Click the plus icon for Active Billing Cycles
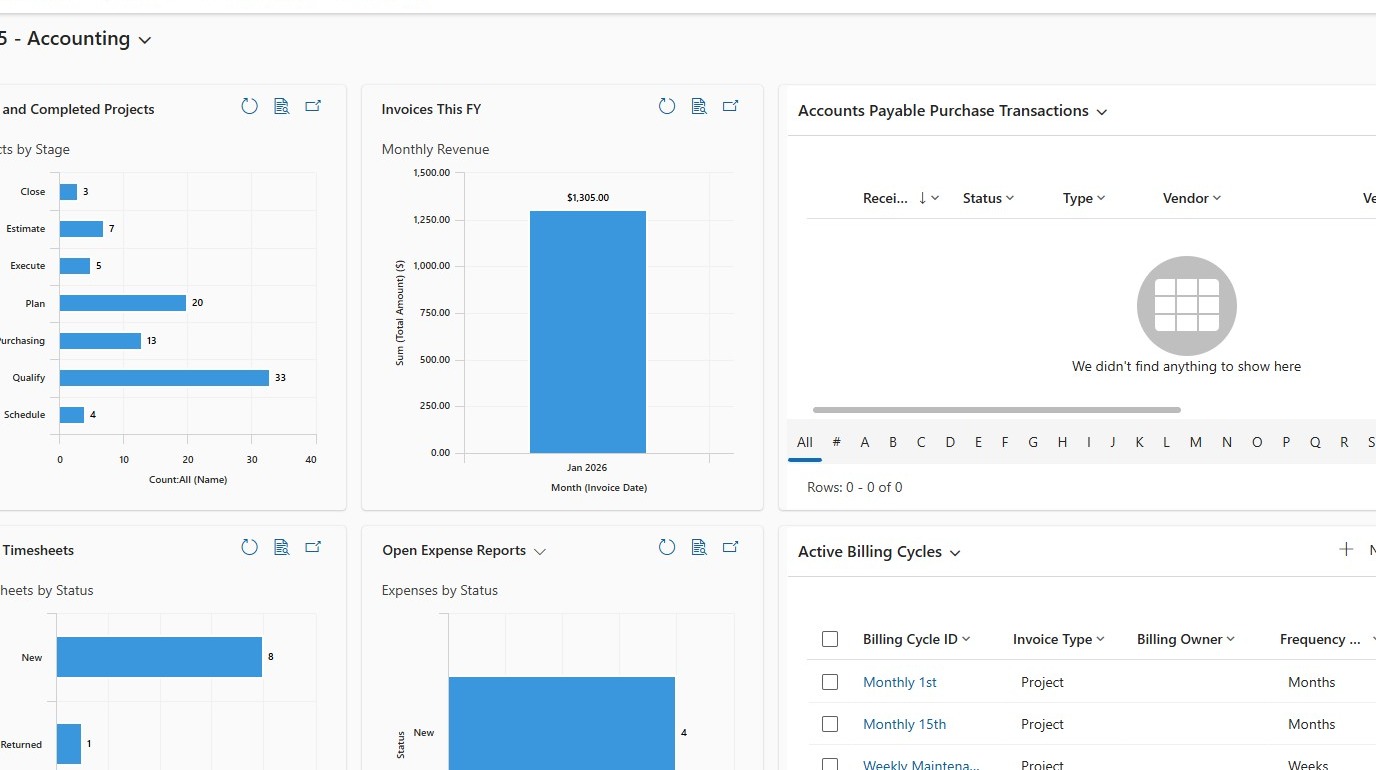1376x770 pixels. 1346,549
